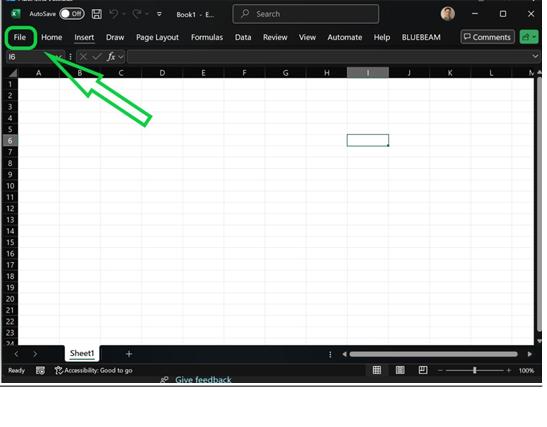Click the macro recording status bar icon
The width and height of the screenshot is (547, 427).
40,370
